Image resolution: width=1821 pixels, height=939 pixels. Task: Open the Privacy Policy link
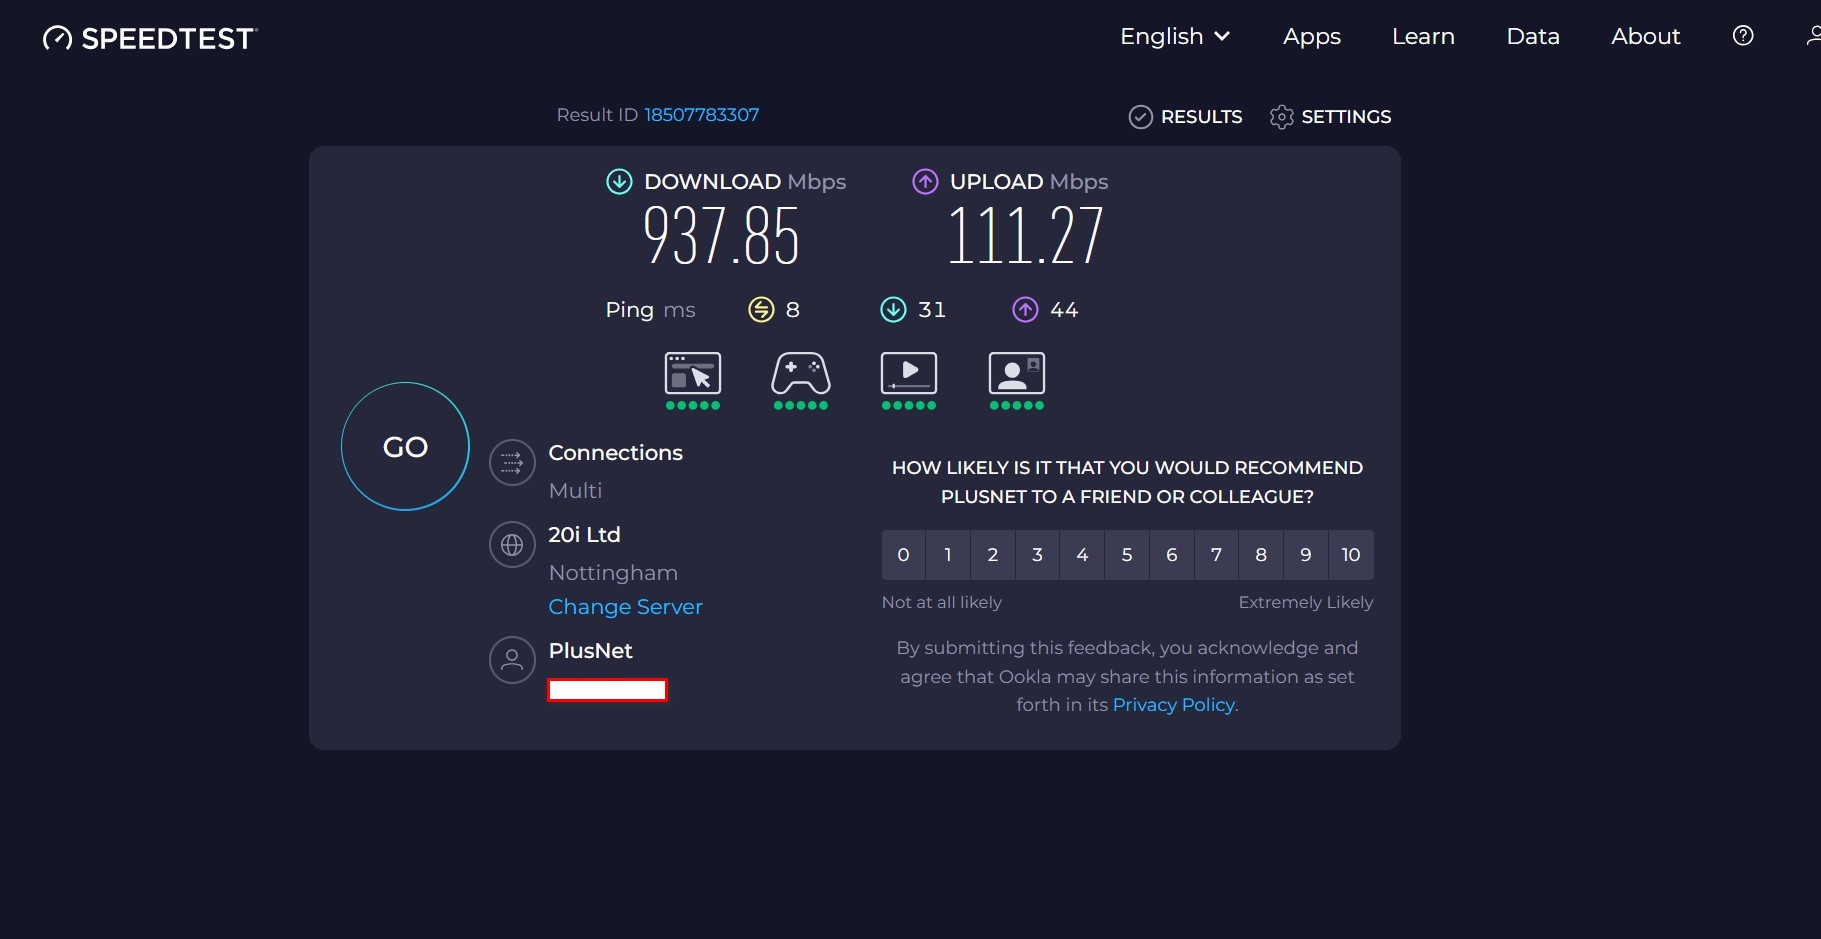(x=1174, y=705)
